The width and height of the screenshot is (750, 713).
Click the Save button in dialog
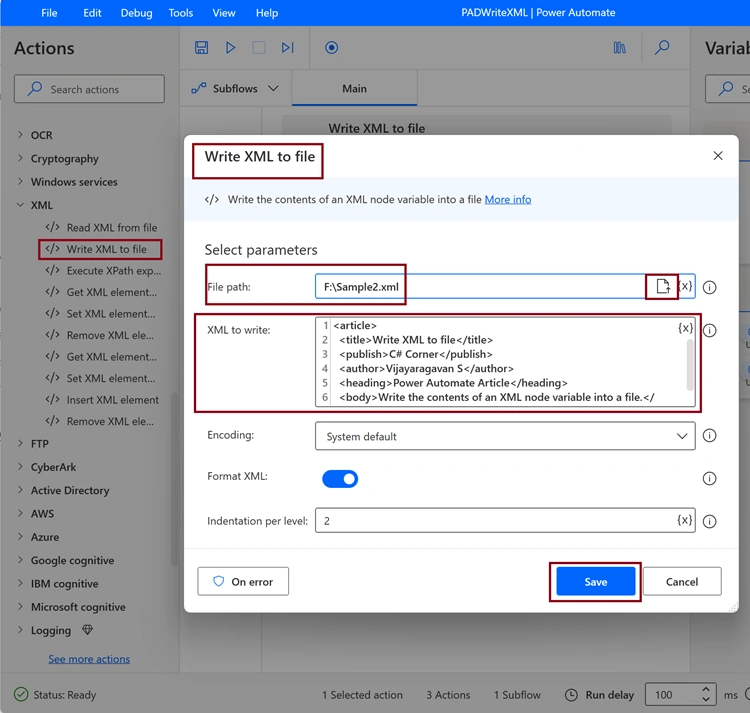click(596, 581)
